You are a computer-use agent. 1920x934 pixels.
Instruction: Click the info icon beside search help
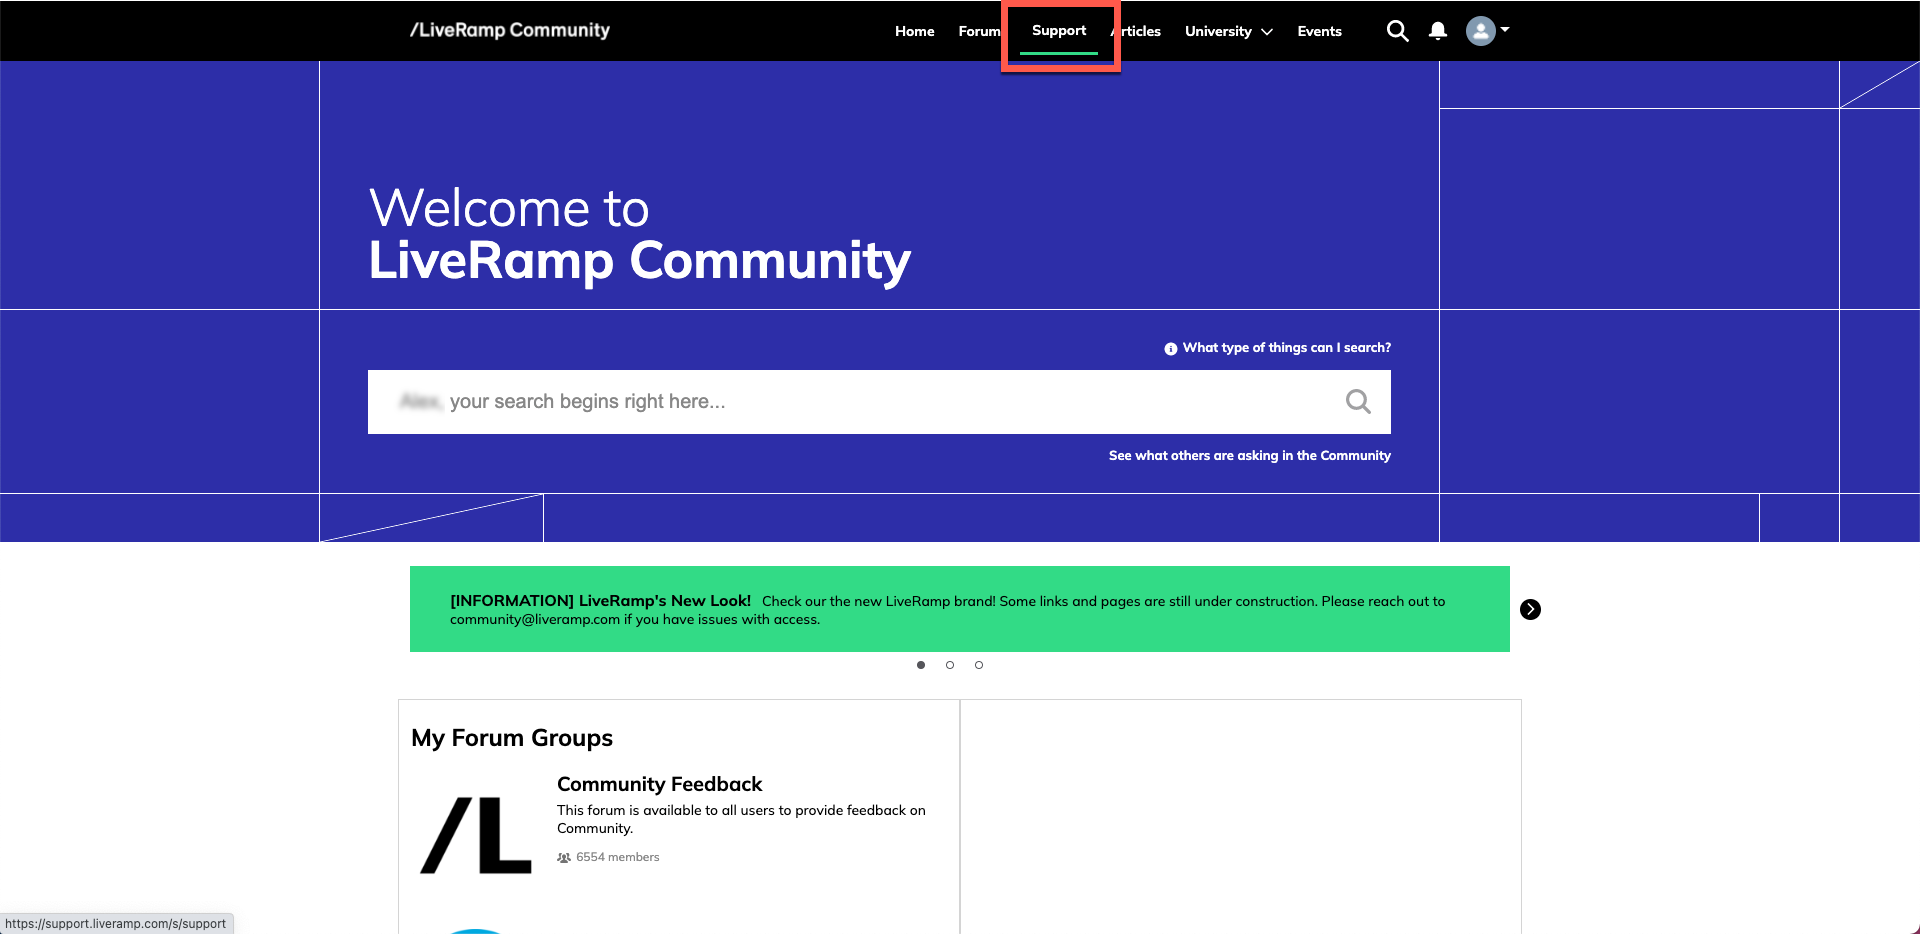click(1170, 349)
